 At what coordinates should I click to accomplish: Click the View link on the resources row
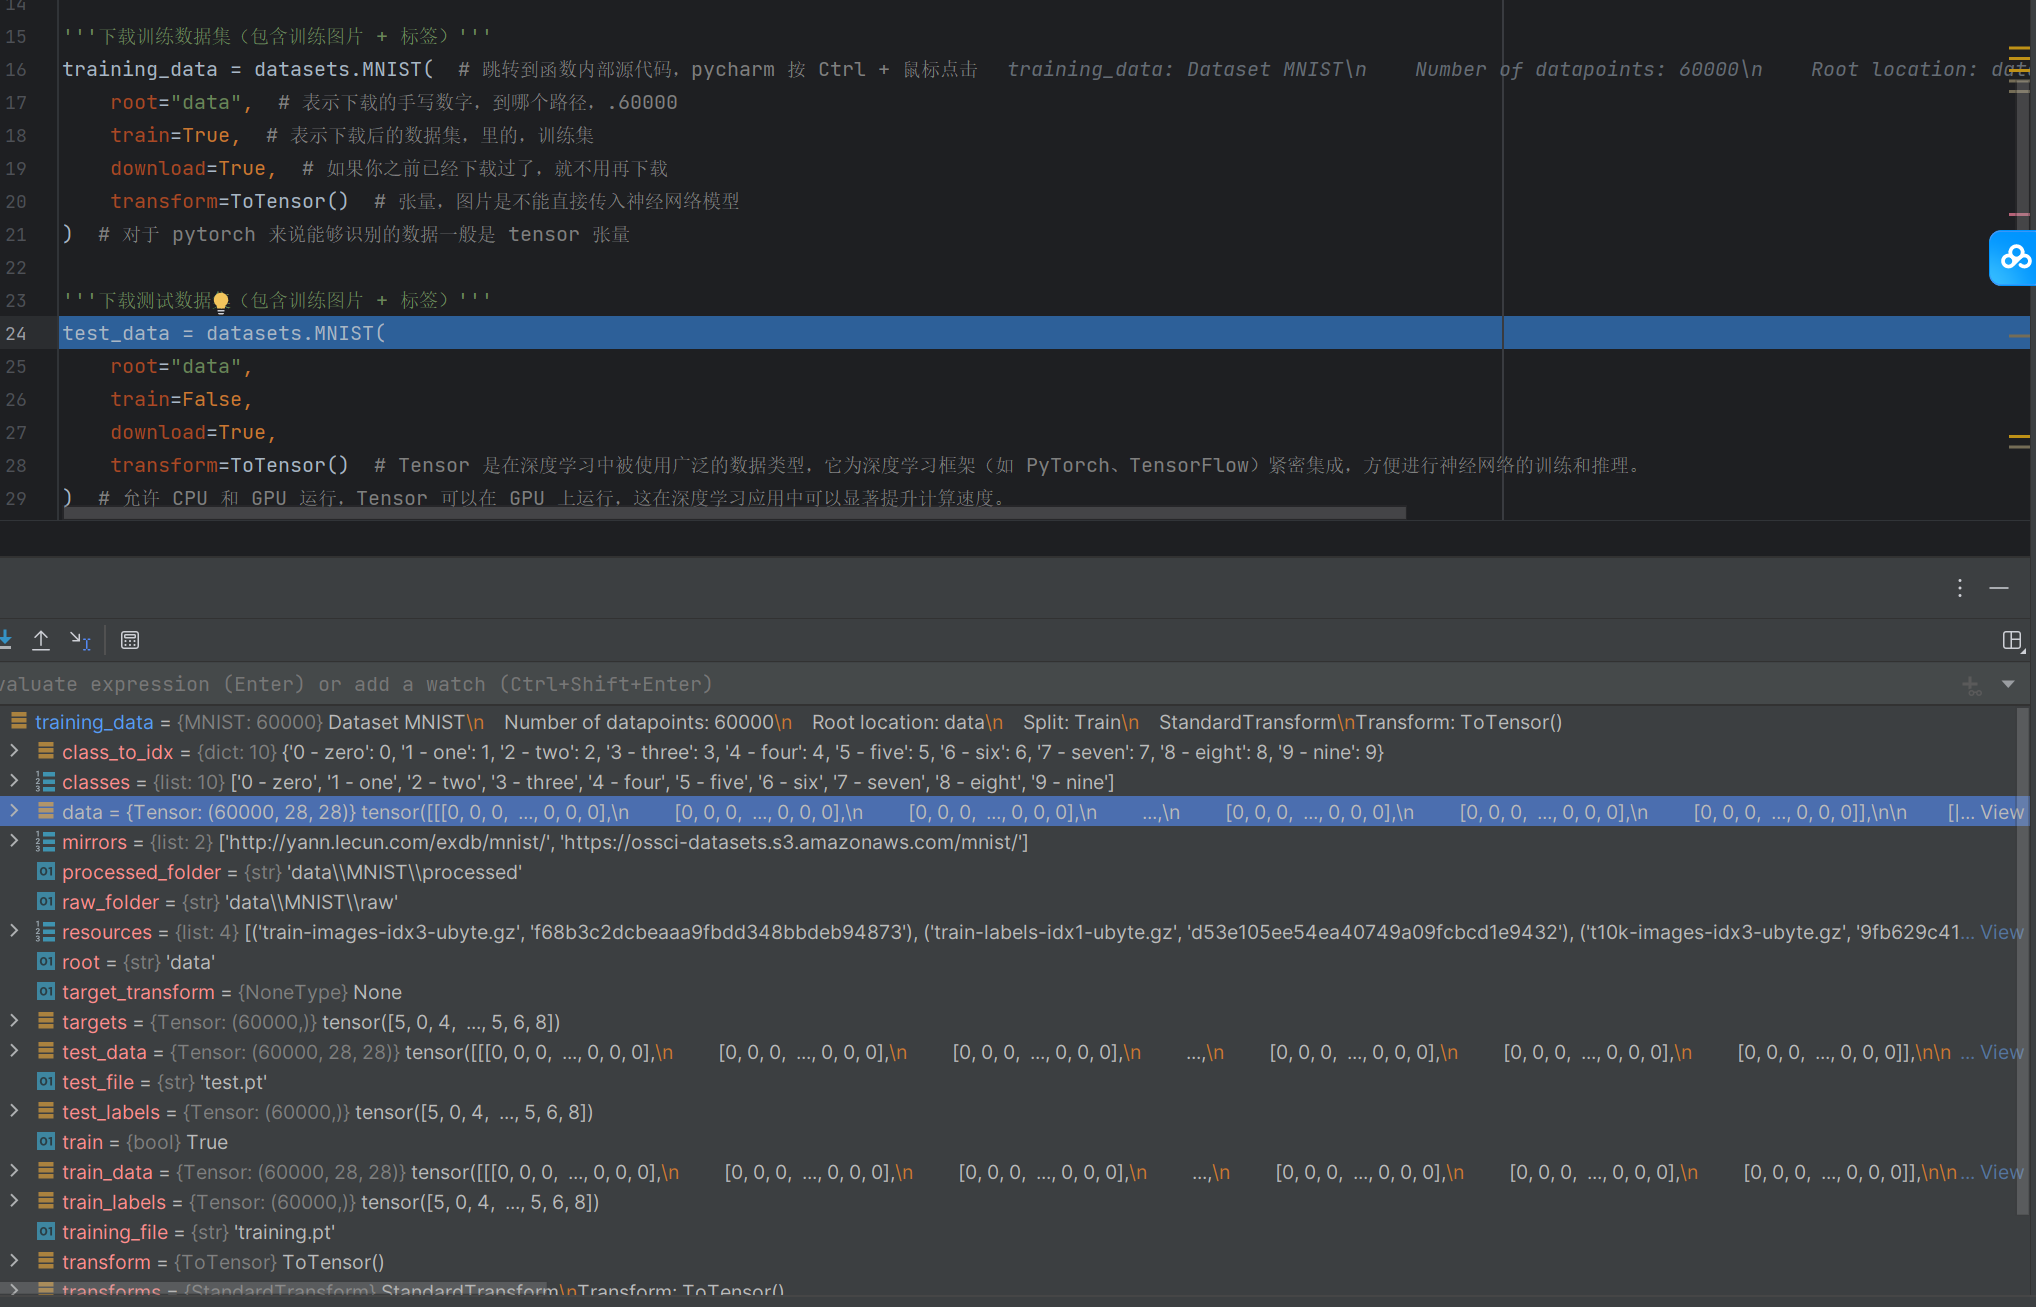2001,932
